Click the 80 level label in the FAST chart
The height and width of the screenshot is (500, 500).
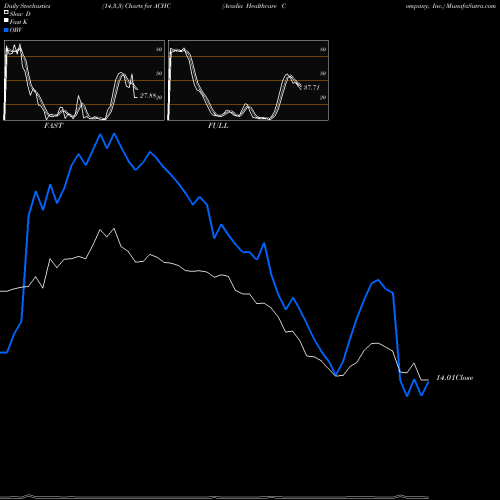(x=159, y=49)
